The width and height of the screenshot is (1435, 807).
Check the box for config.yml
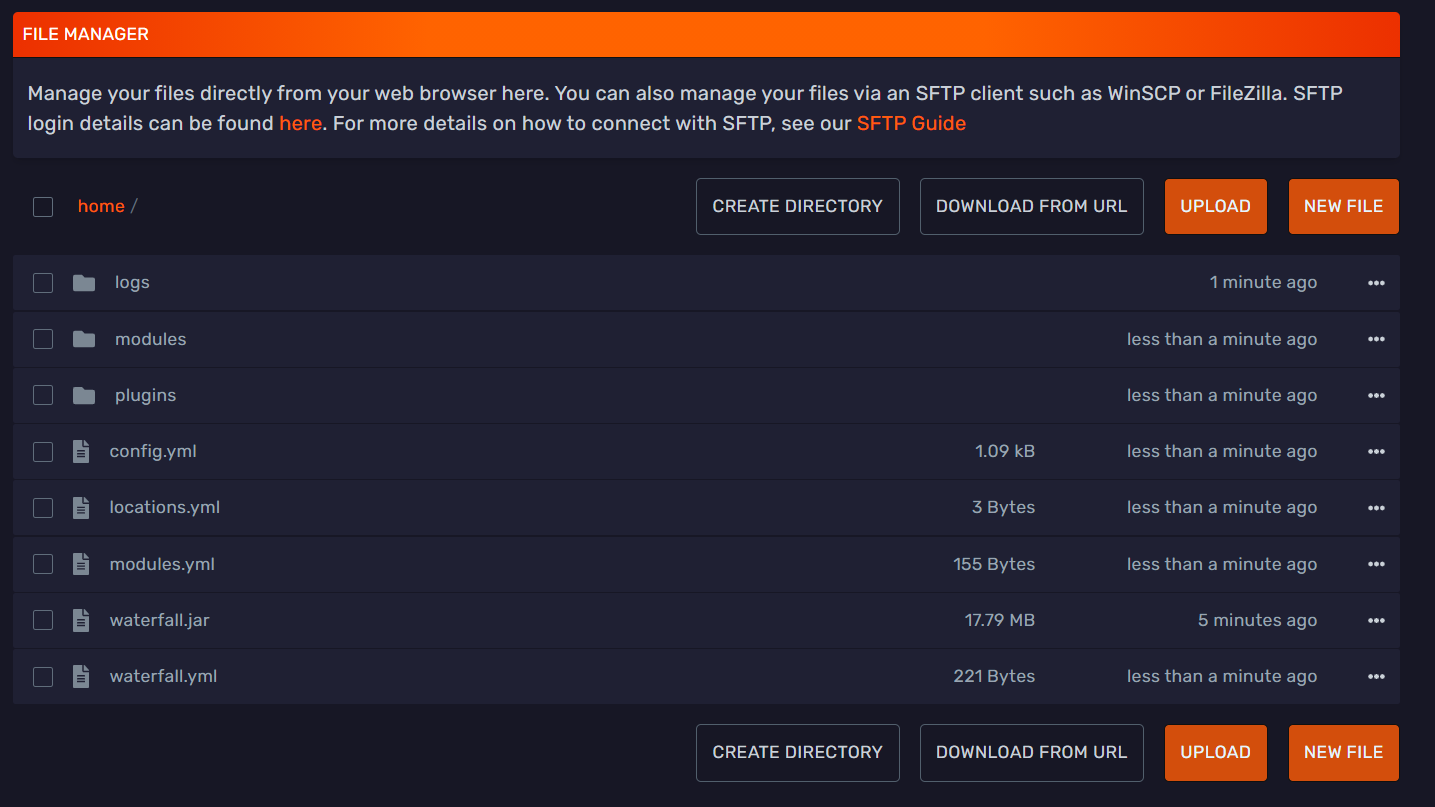(x=43, y=452)
